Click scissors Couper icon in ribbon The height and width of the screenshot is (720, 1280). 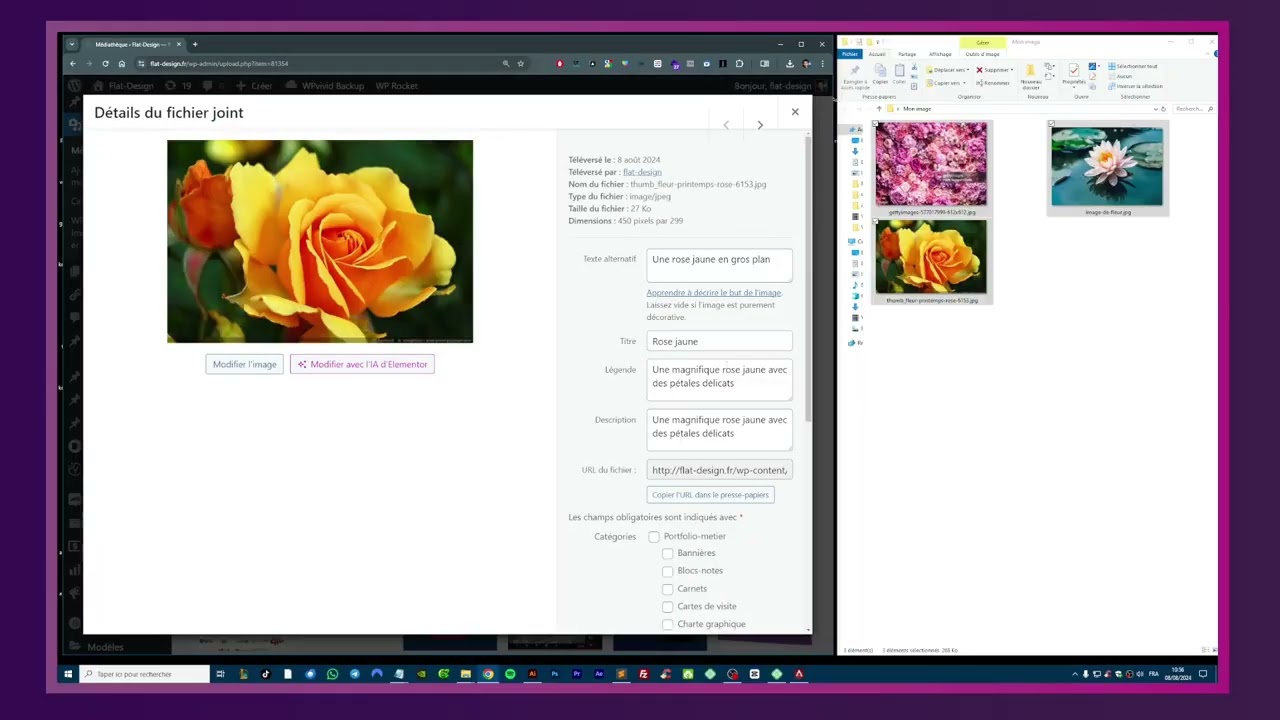click(914, 66)
